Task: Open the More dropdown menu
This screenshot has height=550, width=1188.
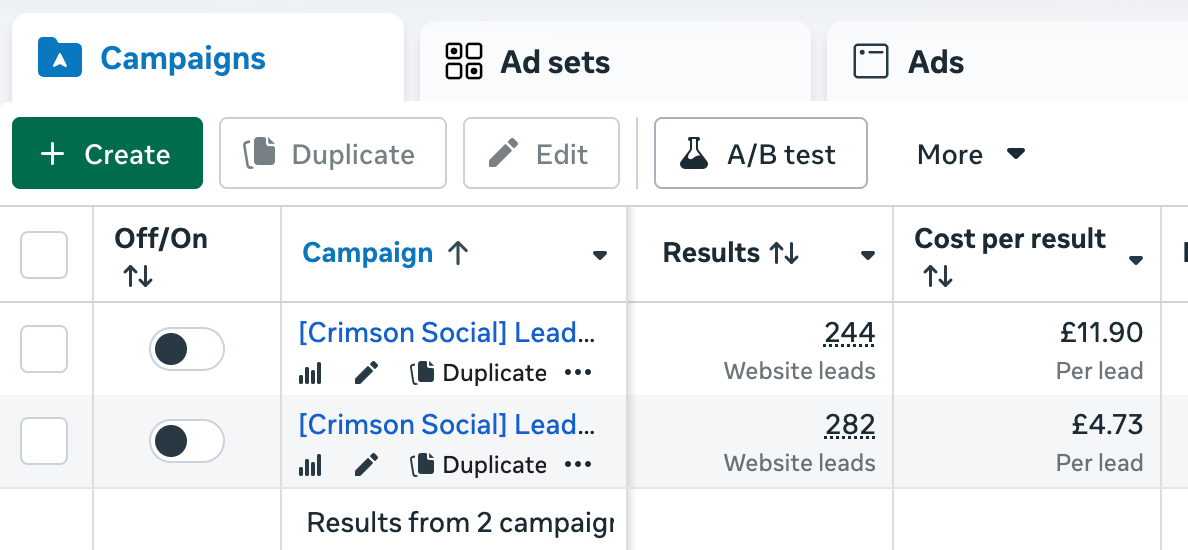Action: [x=971, y=154]
